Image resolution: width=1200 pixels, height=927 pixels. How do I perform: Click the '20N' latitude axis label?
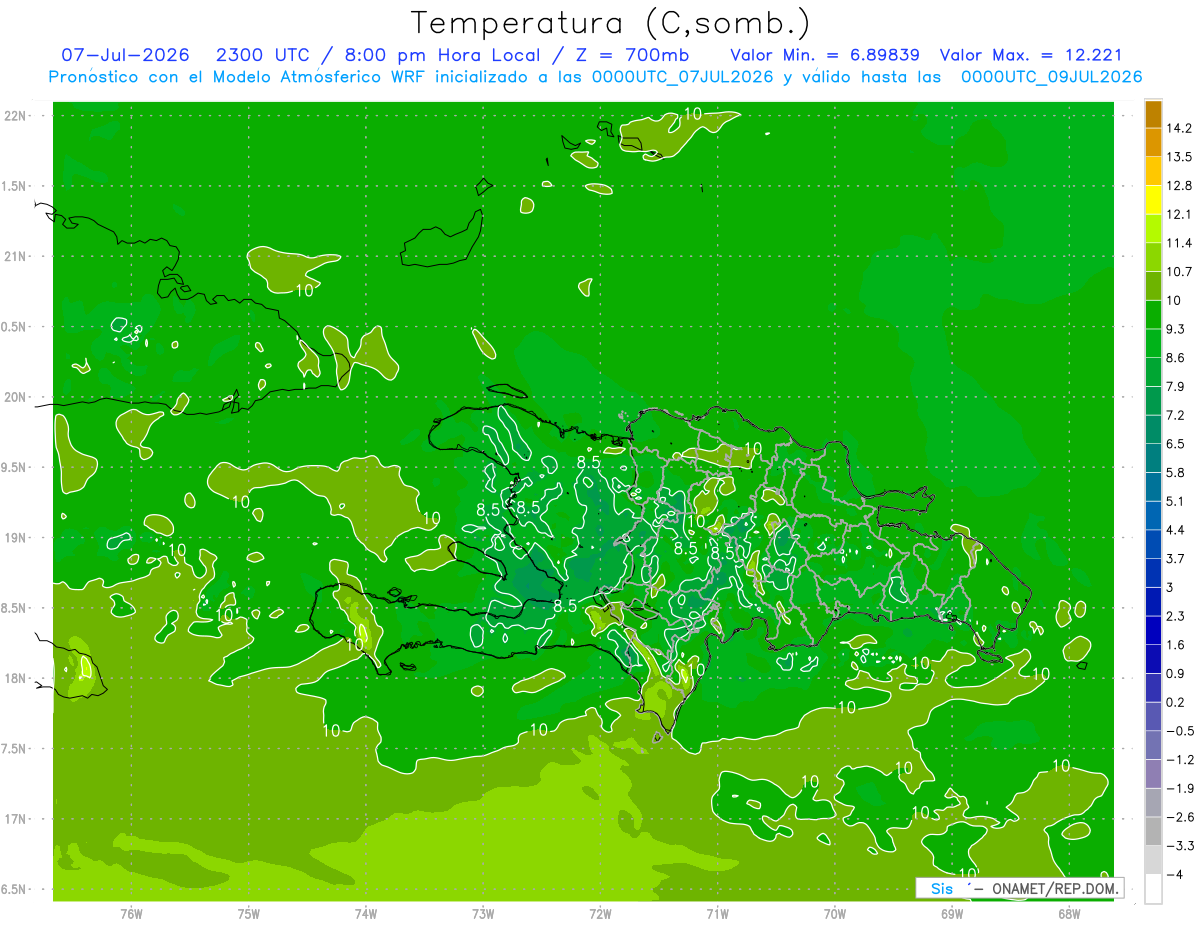point(15,398)
